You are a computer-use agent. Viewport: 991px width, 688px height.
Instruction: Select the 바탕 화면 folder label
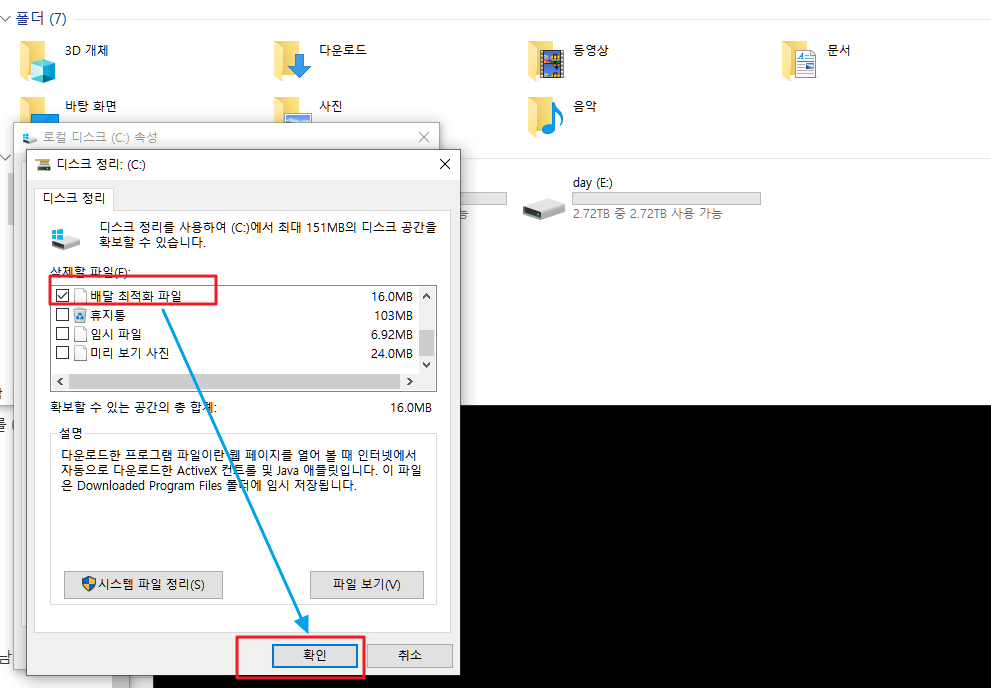[91, 106]
